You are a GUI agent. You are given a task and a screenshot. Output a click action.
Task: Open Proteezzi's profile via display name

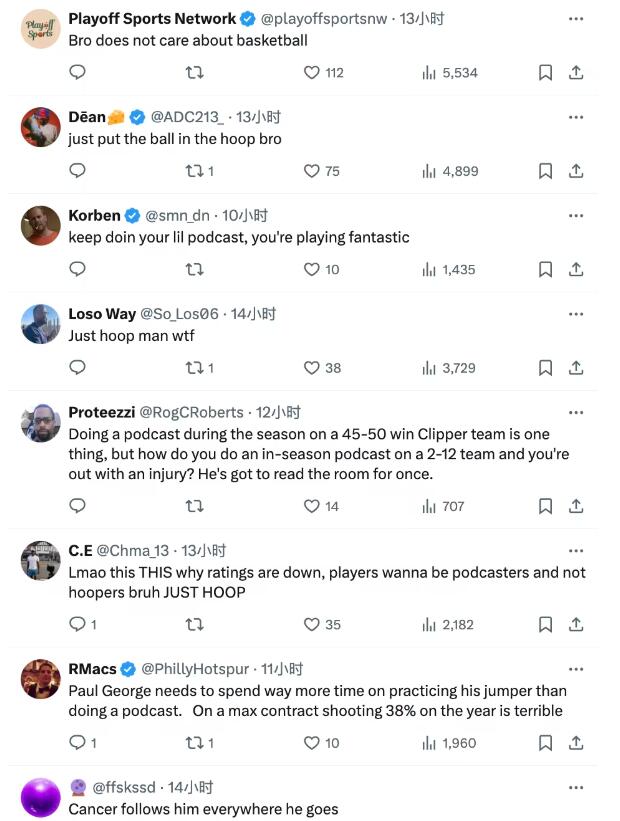click(101, 412)
